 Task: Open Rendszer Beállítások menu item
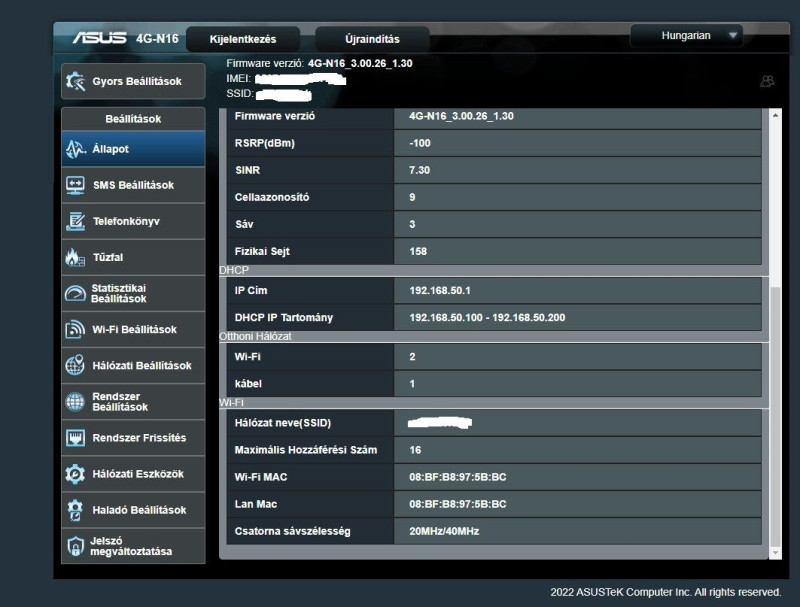(x=133, y=401)
